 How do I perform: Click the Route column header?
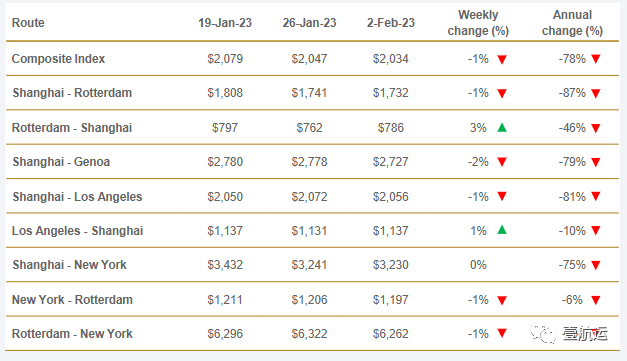coord(28,23)
